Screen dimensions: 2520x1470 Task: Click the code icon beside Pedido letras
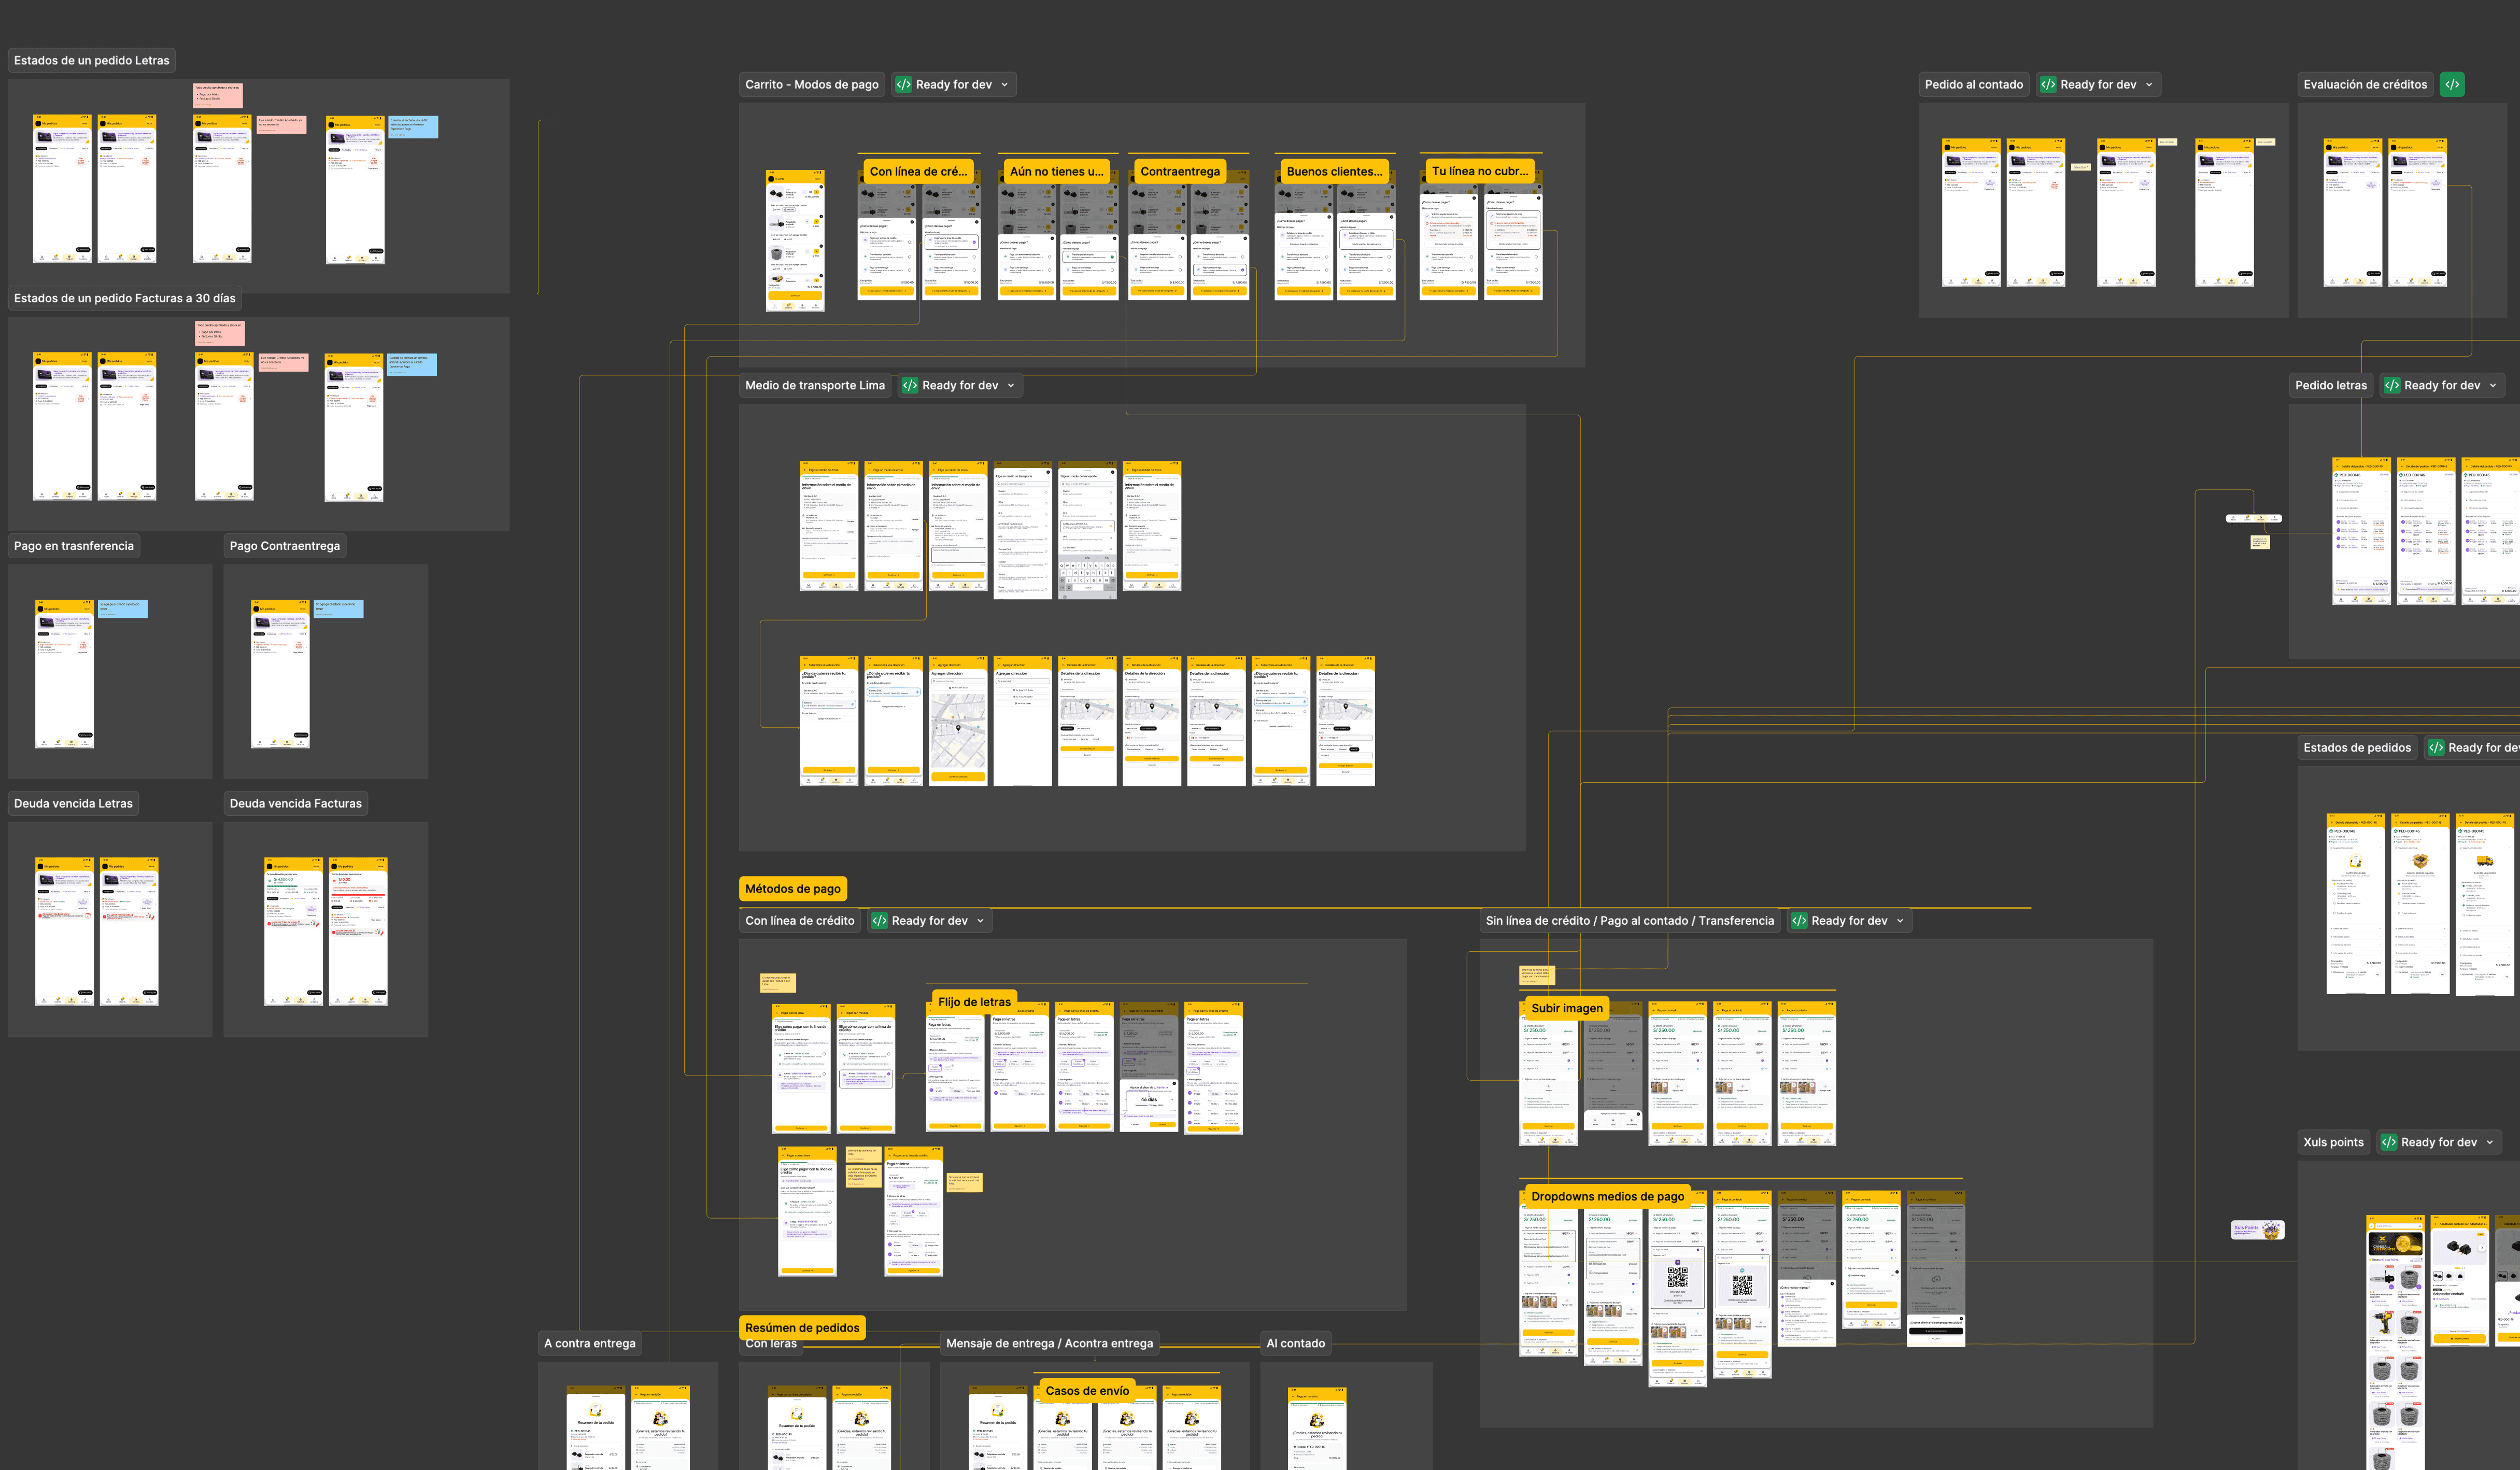tap(2392, 385)
